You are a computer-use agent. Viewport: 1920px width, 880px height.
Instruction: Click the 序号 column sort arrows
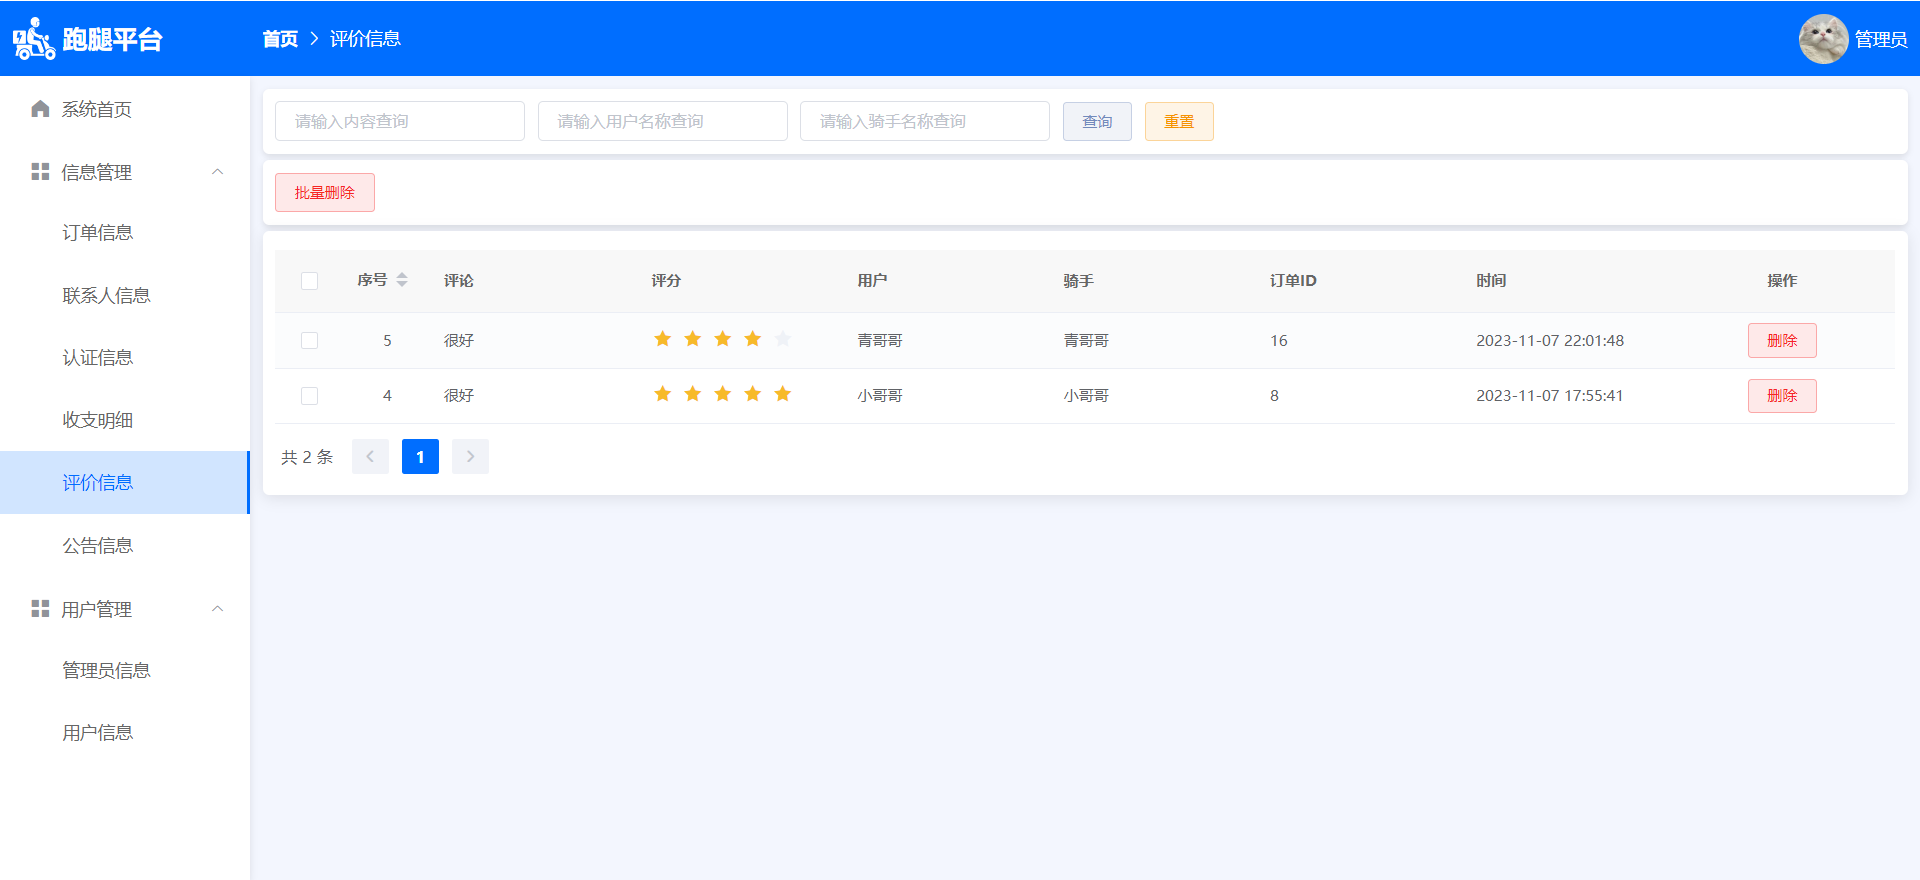pos(402,280)
